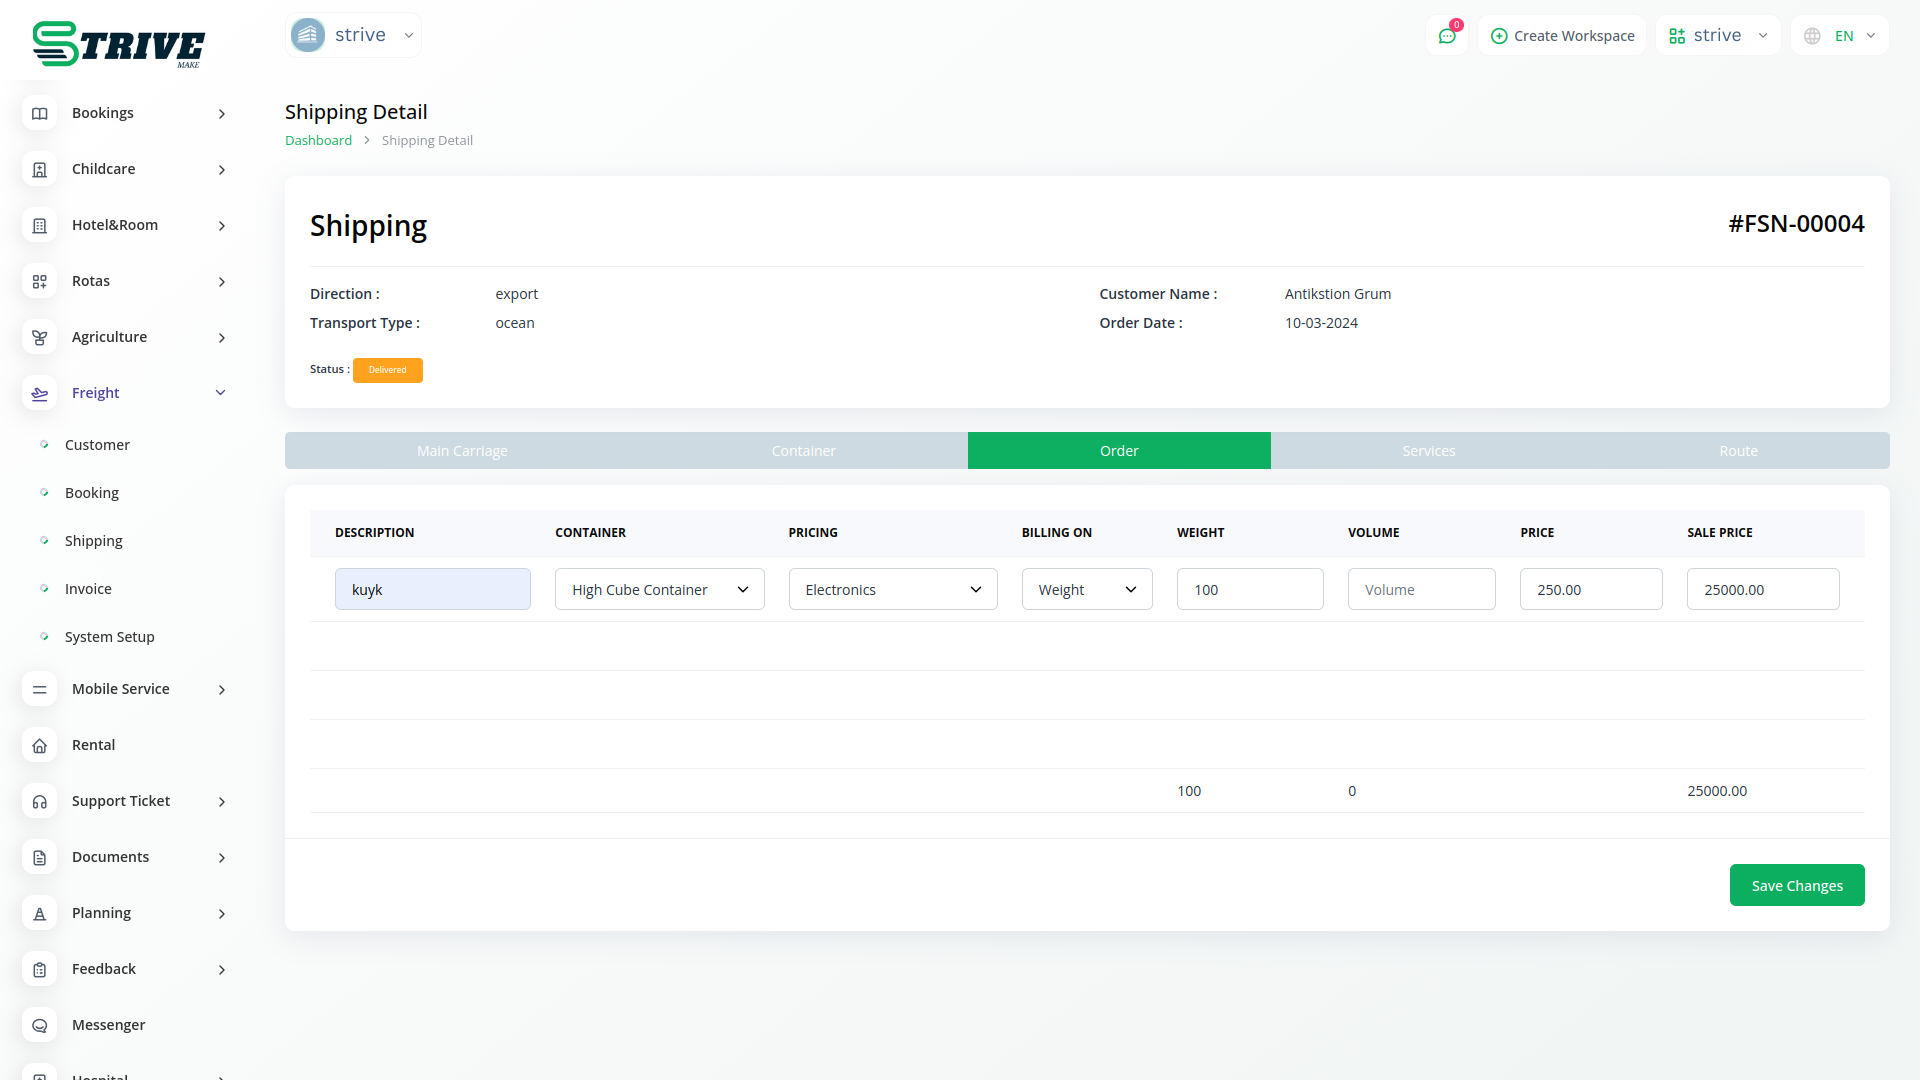Click the Messenger chat bubble icon
The image size is (1920, 1080).
pos(40,1026)
